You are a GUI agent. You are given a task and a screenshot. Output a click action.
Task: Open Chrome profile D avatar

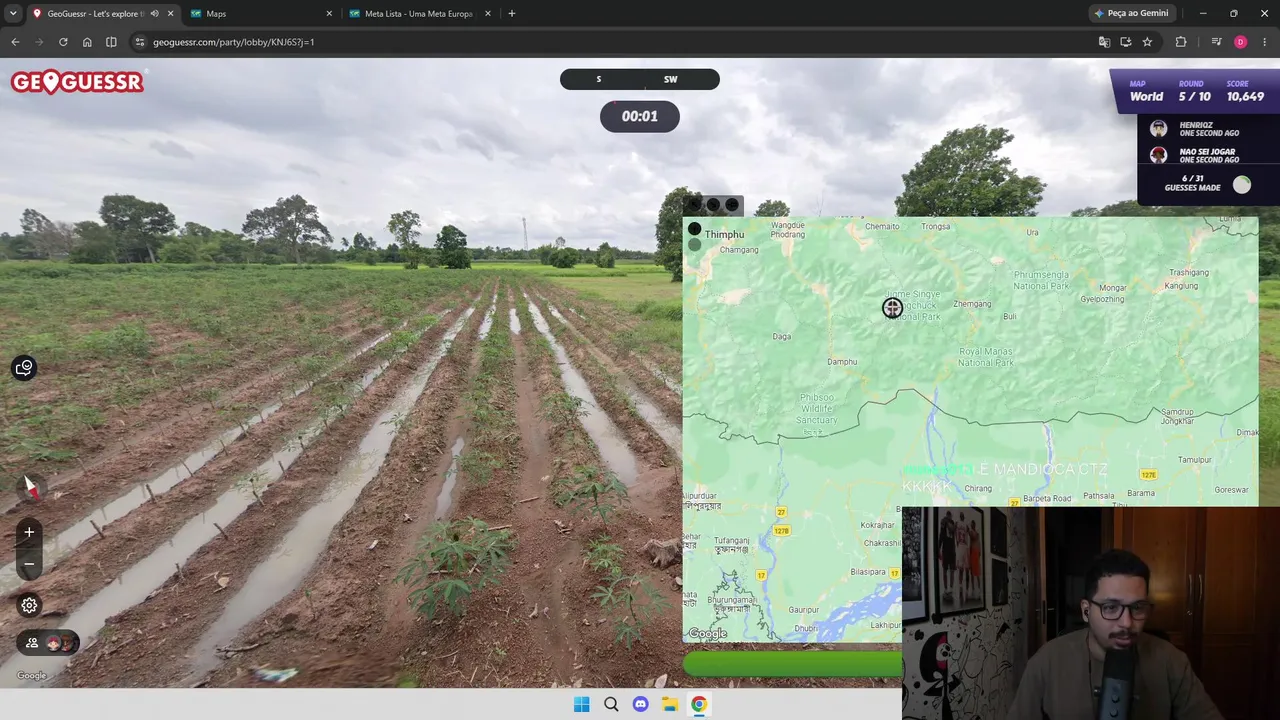point(1241,42)
